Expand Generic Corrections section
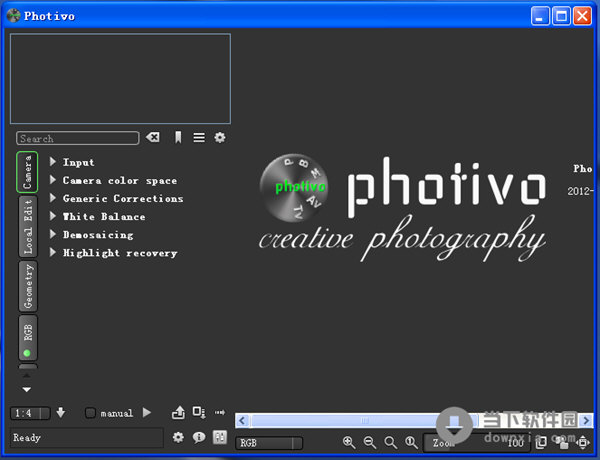The height and width of the screenshot is (460, 600). pyautogui.click(x=53, y=198)
